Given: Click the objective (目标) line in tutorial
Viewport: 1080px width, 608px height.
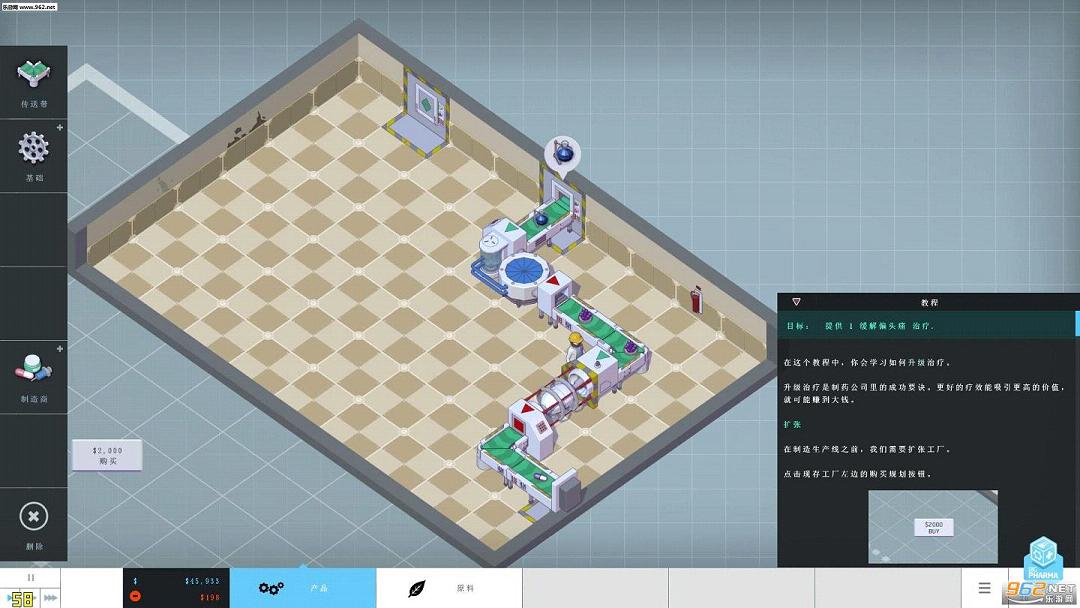Looking at the screenshot, I should click(x=928, y=326).
